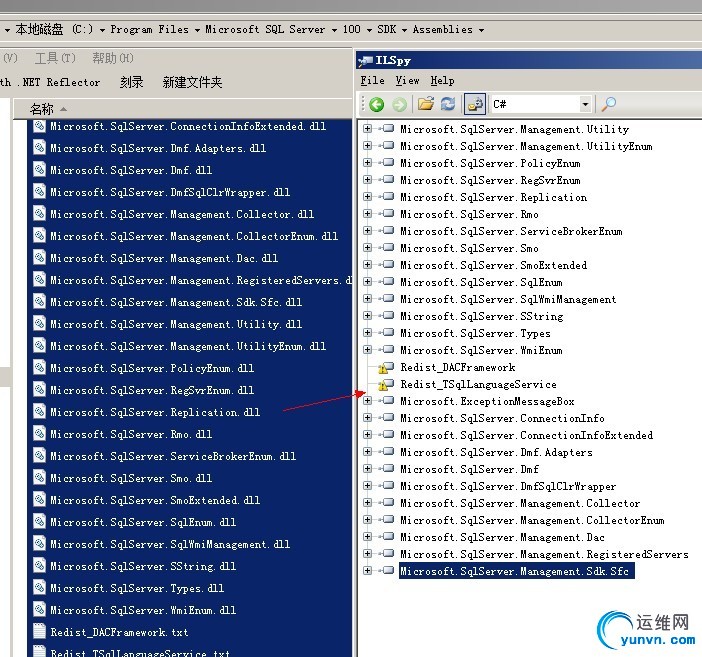This screenshot has height=657, width=702.
Task: Click text file icon of Redist_DACFramework.txt
Action: 39,632
